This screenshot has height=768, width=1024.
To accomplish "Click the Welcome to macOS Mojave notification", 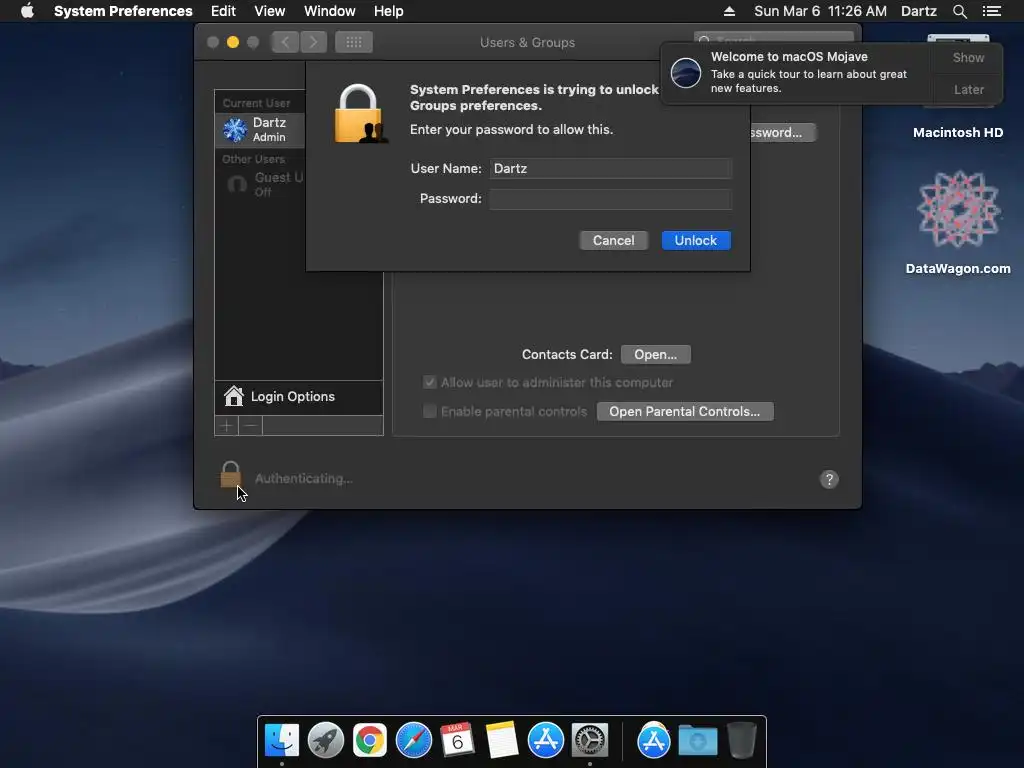I will (797, 72).
